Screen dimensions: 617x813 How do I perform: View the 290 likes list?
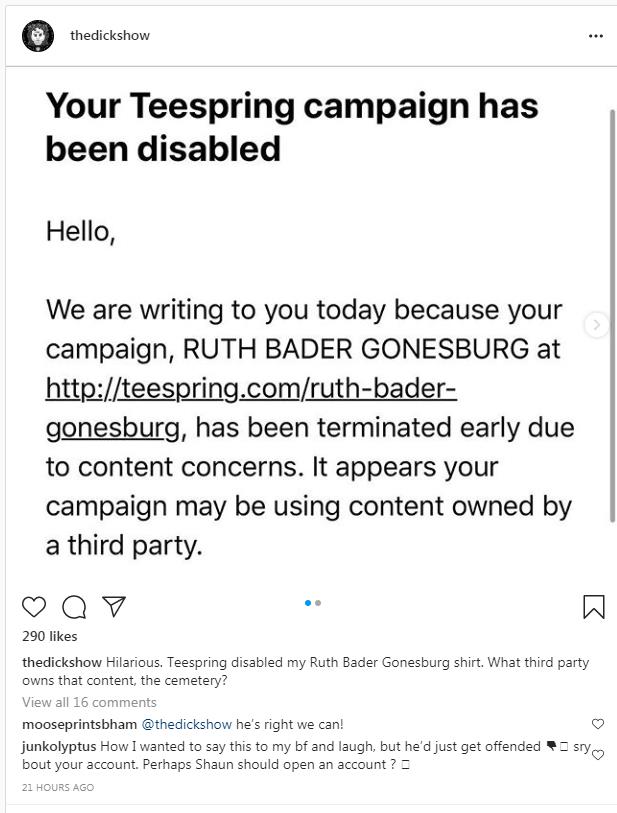(x=49, y=636)
